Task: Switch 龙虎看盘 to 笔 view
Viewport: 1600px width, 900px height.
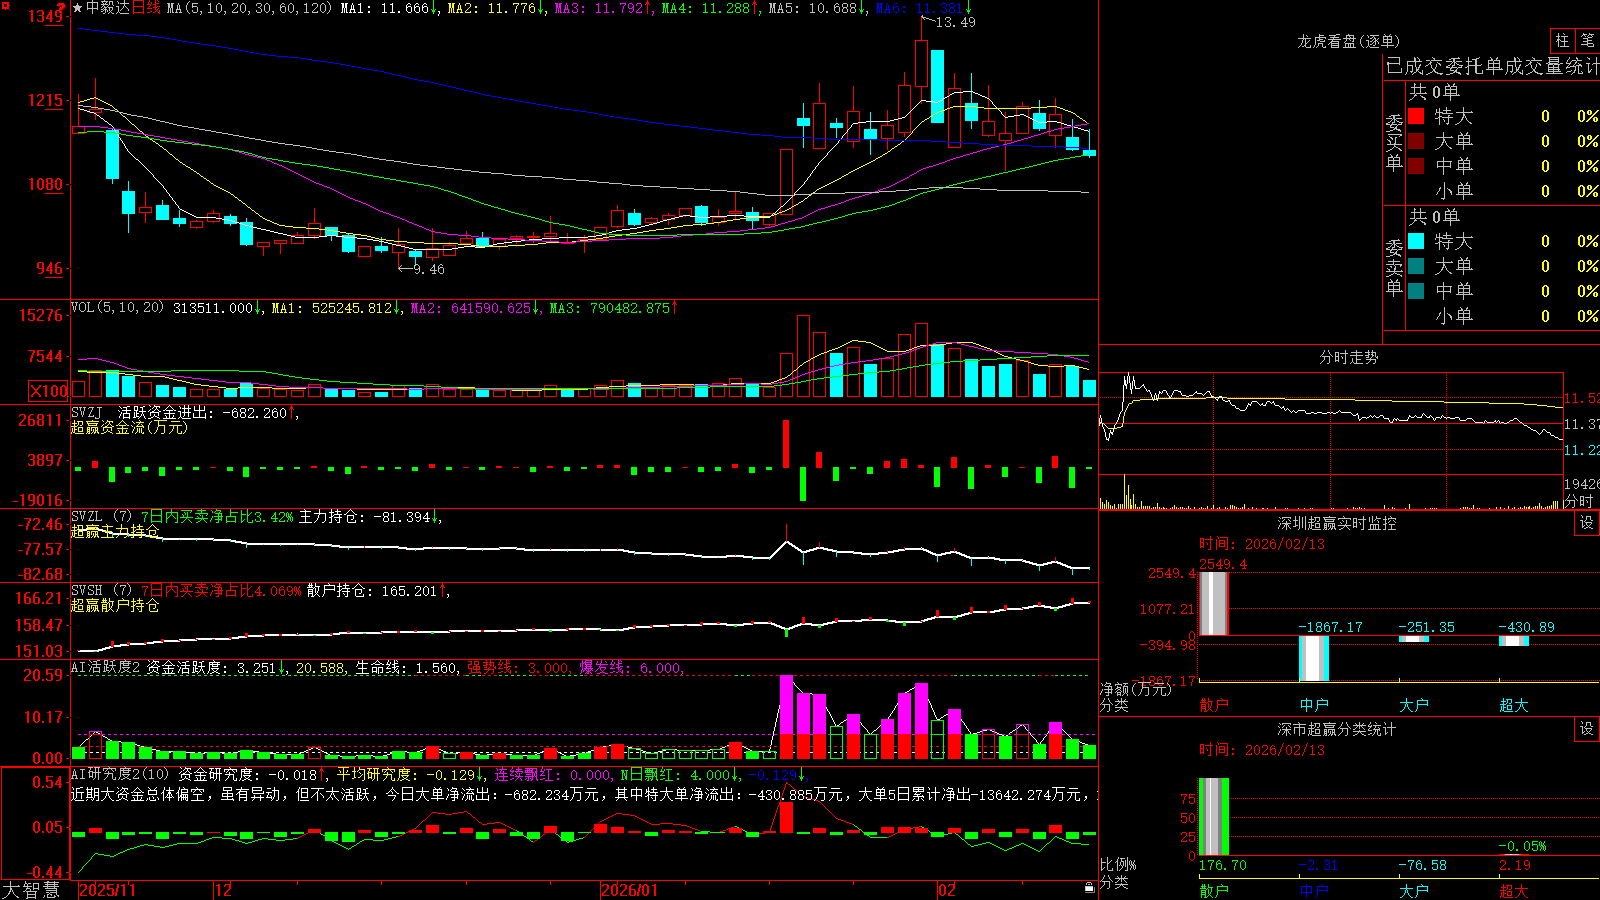Action: point(1587,40)
